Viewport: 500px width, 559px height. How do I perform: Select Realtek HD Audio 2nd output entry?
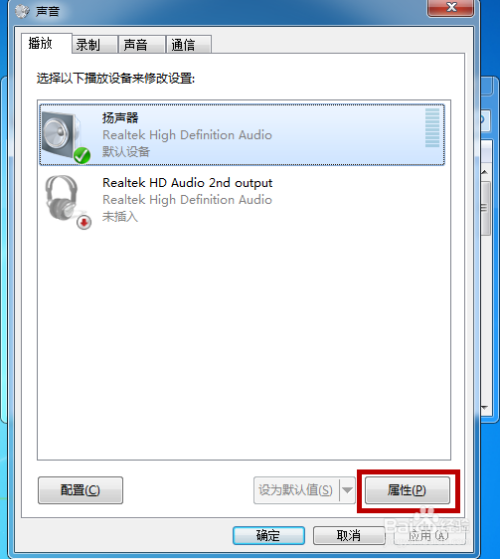242,200
